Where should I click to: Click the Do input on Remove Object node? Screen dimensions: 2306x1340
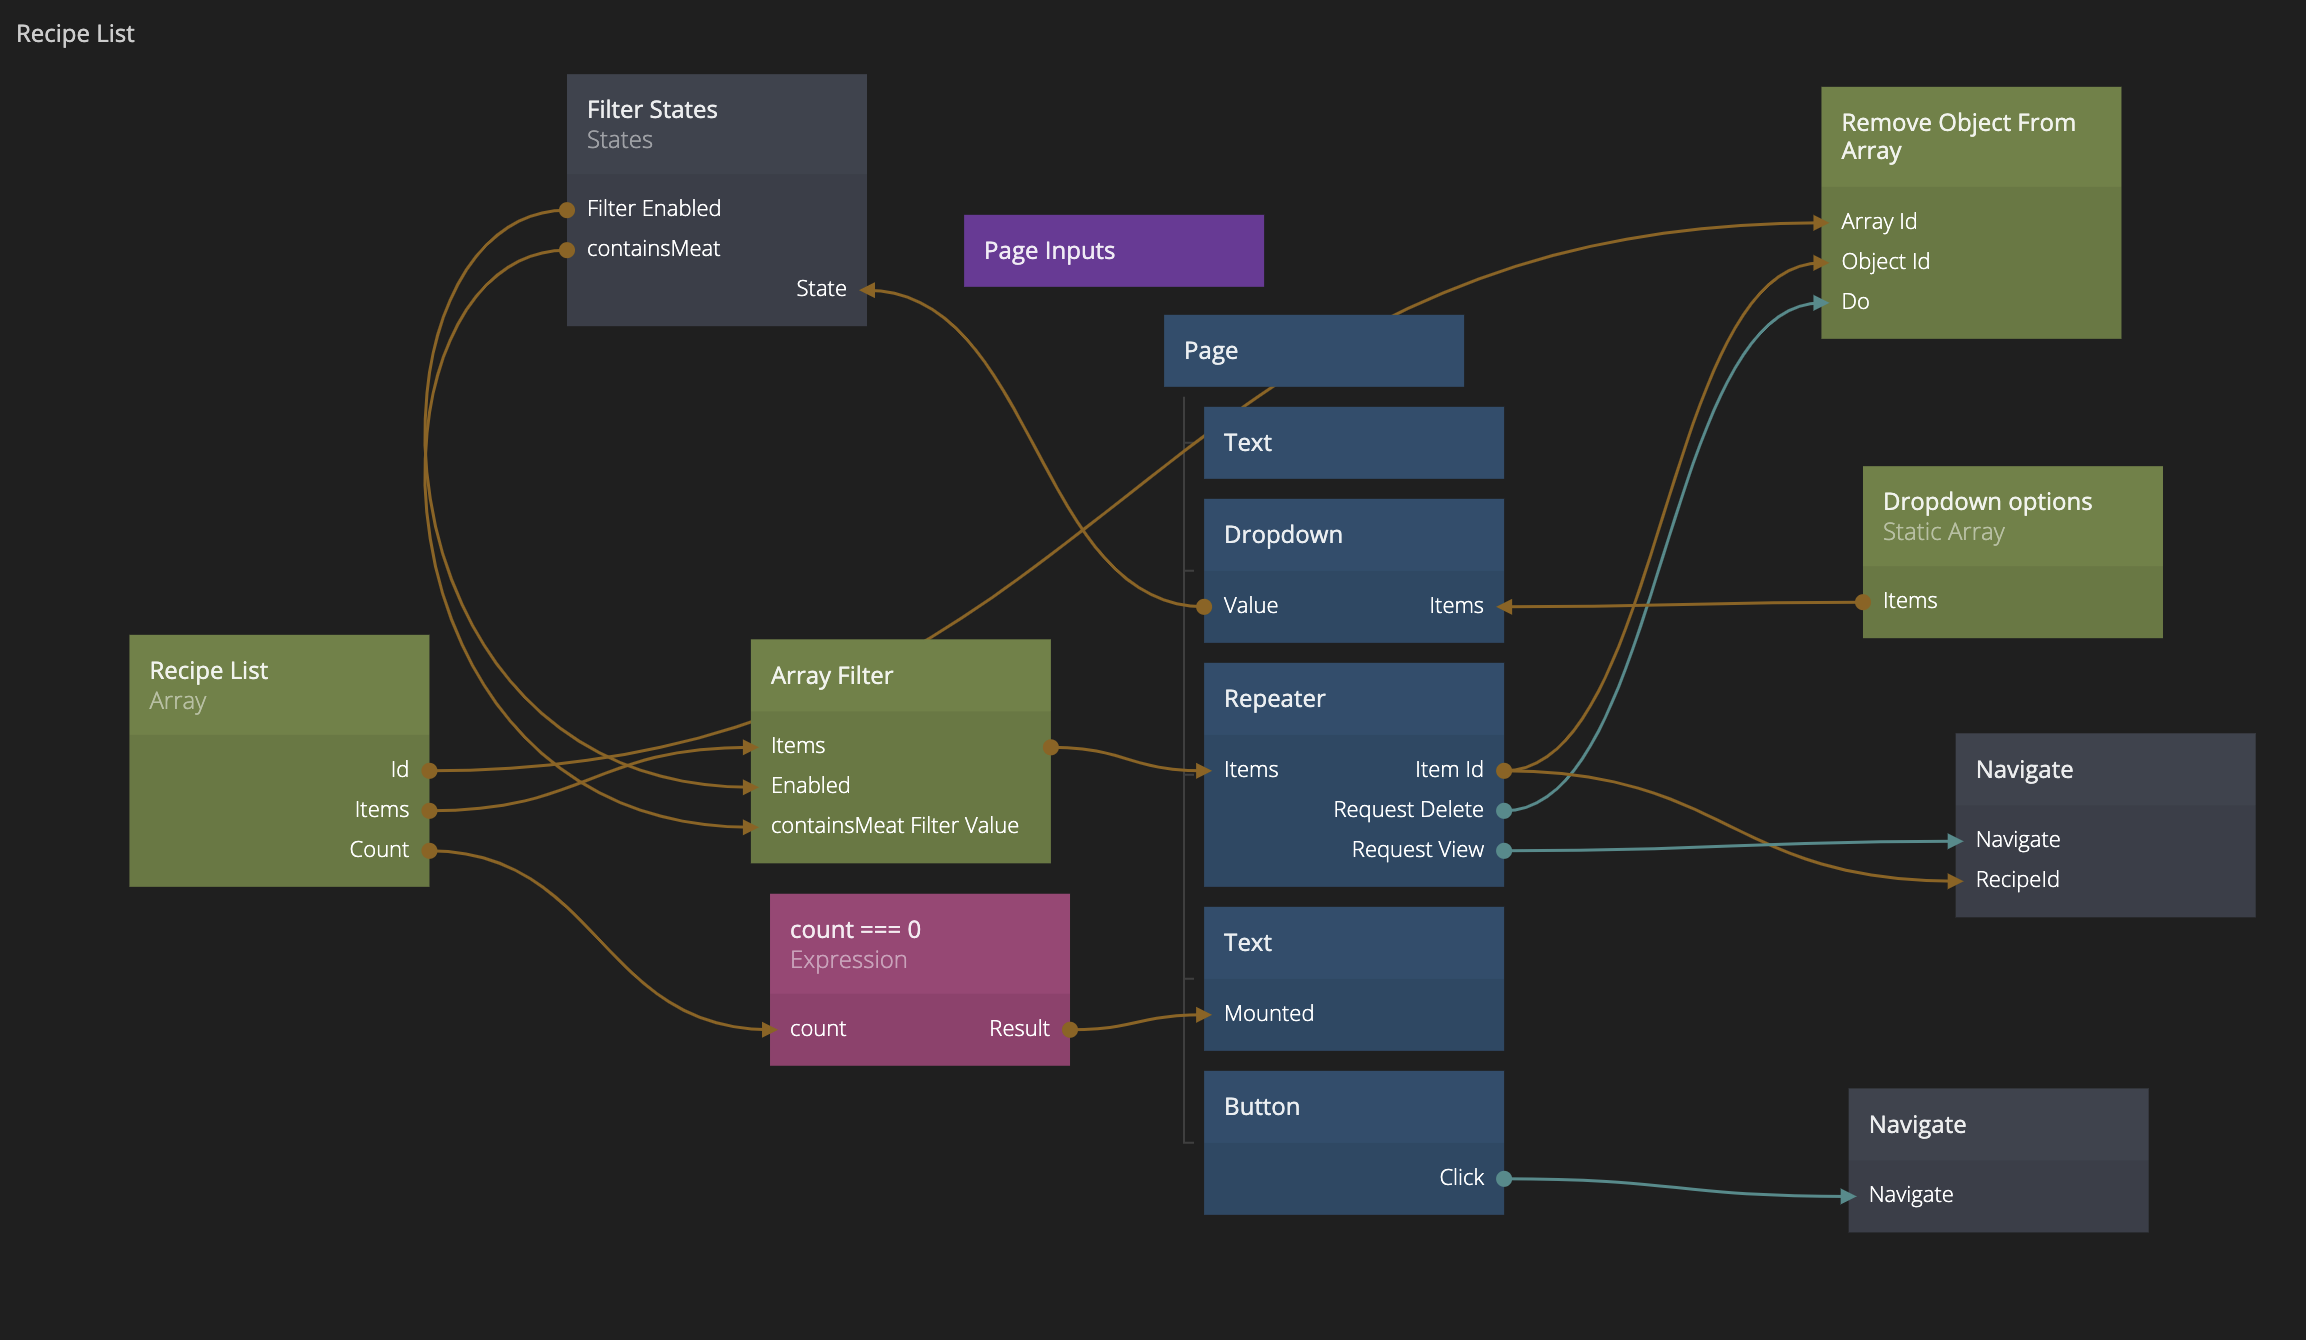1823,302
